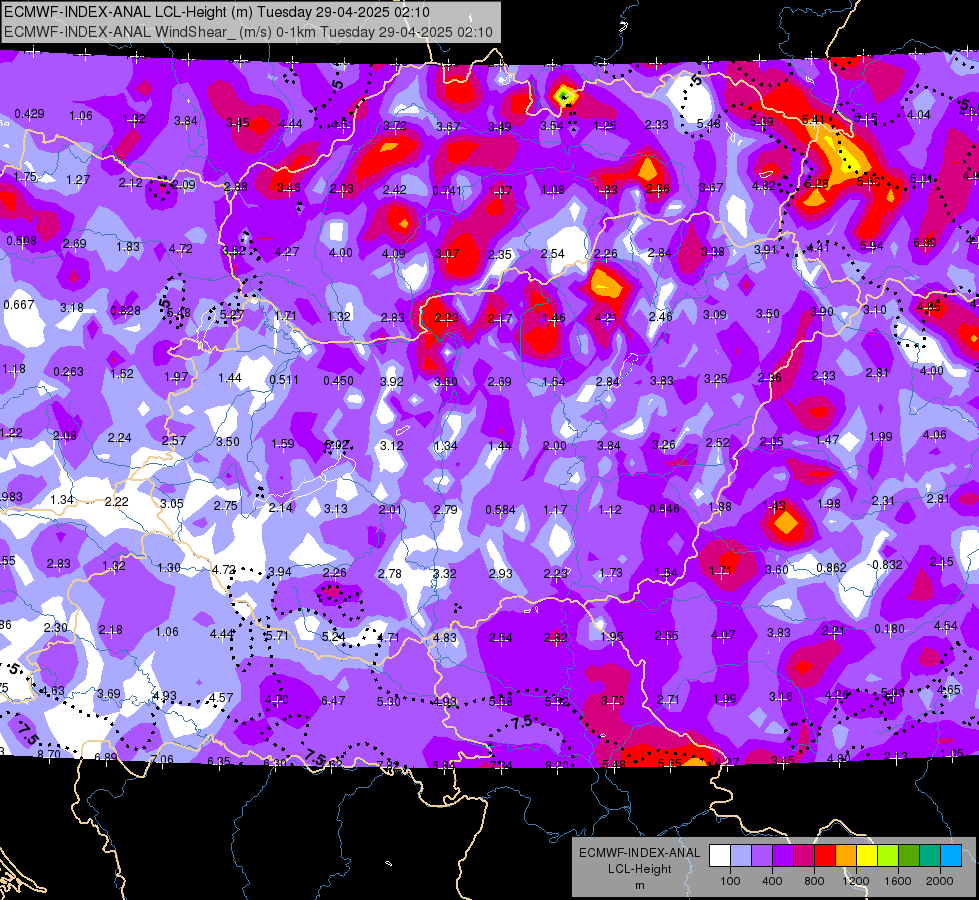
Task: Click the 5.71 wind shear value
Action: 277,636
